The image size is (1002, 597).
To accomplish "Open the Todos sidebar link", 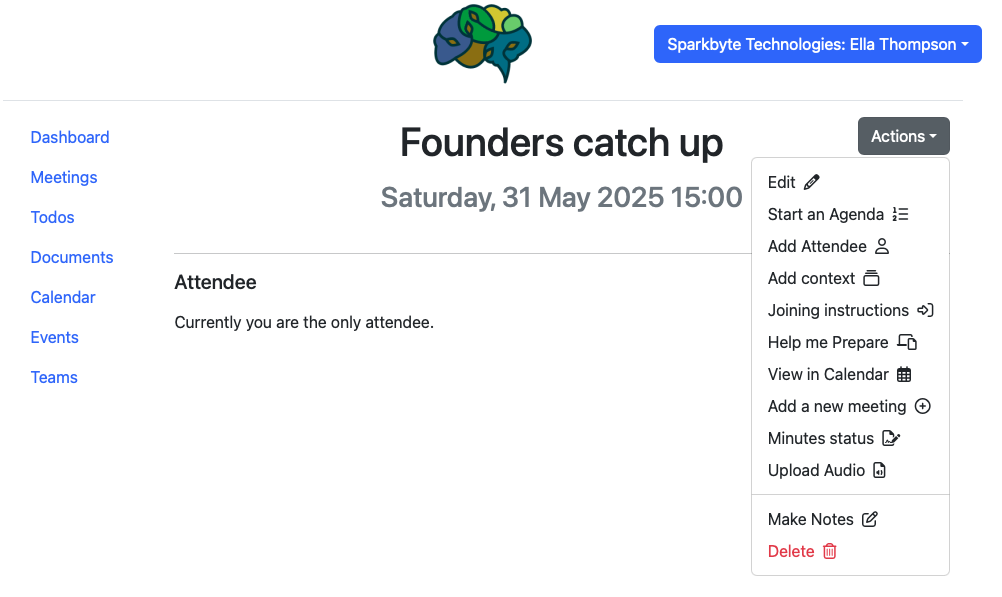I will click(52, 217).
